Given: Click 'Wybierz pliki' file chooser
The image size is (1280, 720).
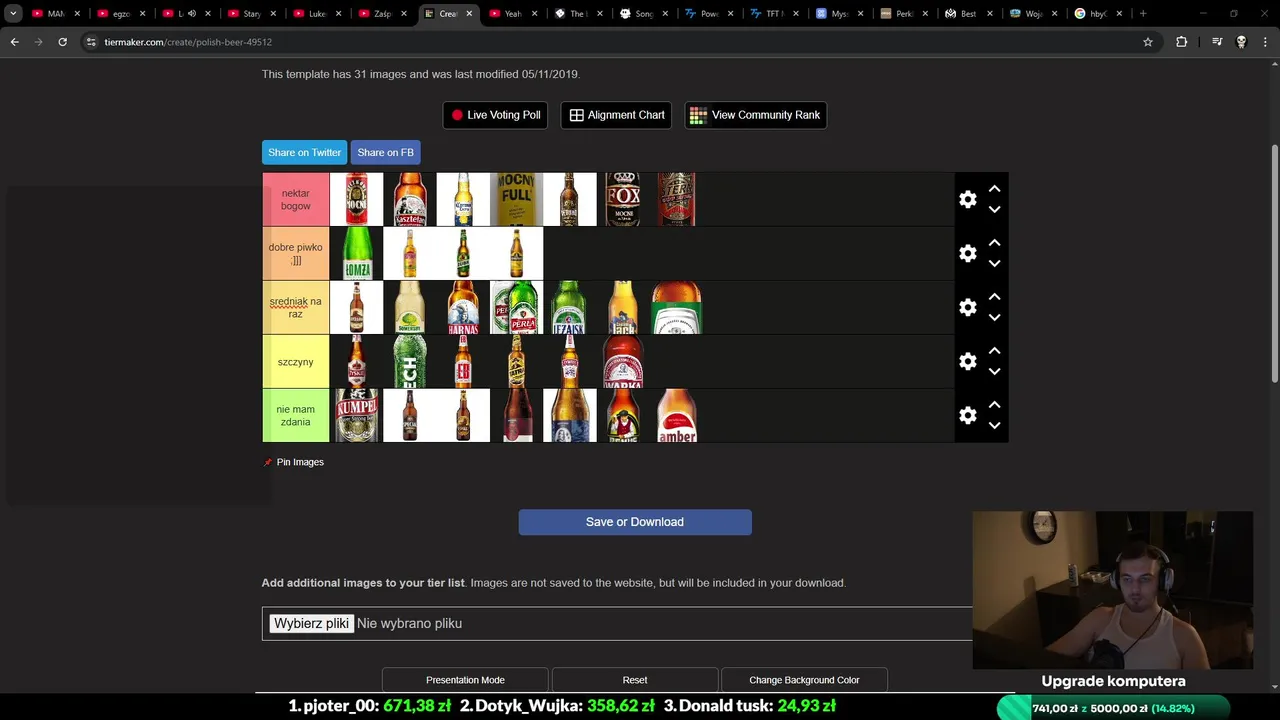Looking at the screenshot, I should coord(311,623).
